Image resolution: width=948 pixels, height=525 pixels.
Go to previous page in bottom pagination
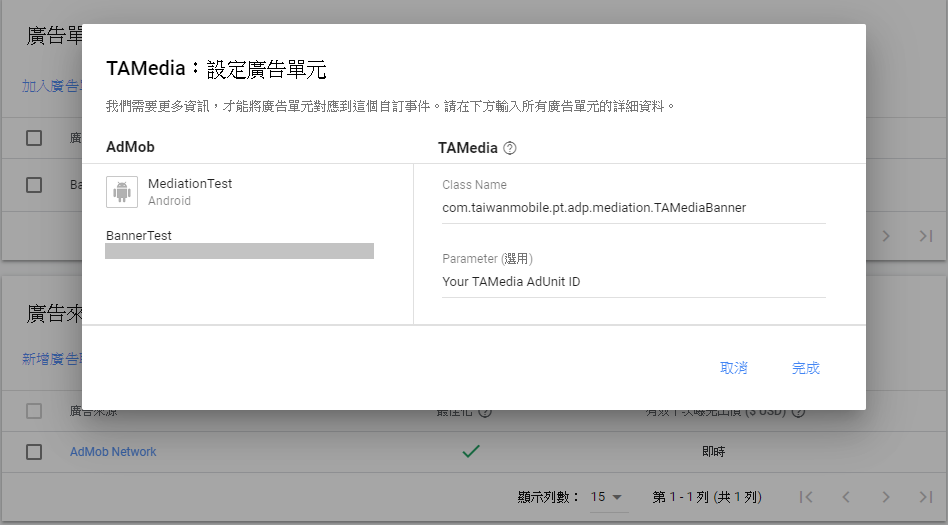point(846,497)
